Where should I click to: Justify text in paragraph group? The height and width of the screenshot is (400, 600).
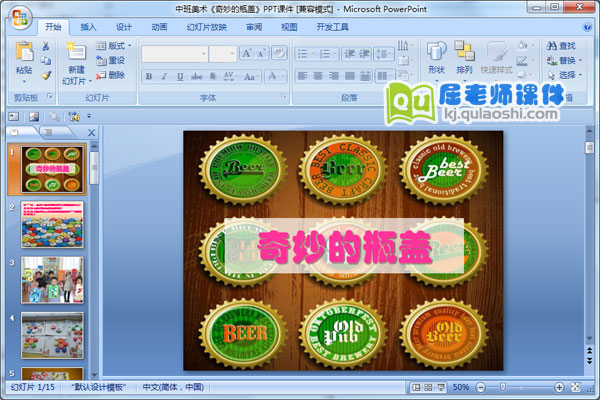tap(349, 76)
